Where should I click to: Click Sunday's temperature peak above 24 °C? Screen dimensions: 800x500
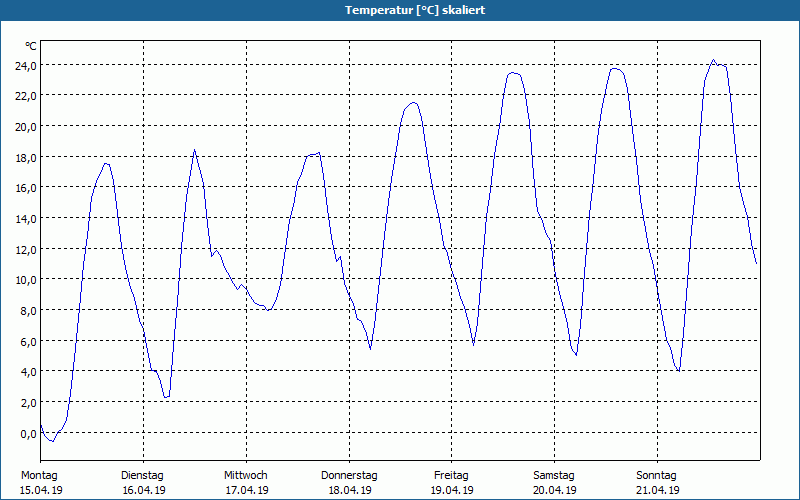tap(714, 60)
